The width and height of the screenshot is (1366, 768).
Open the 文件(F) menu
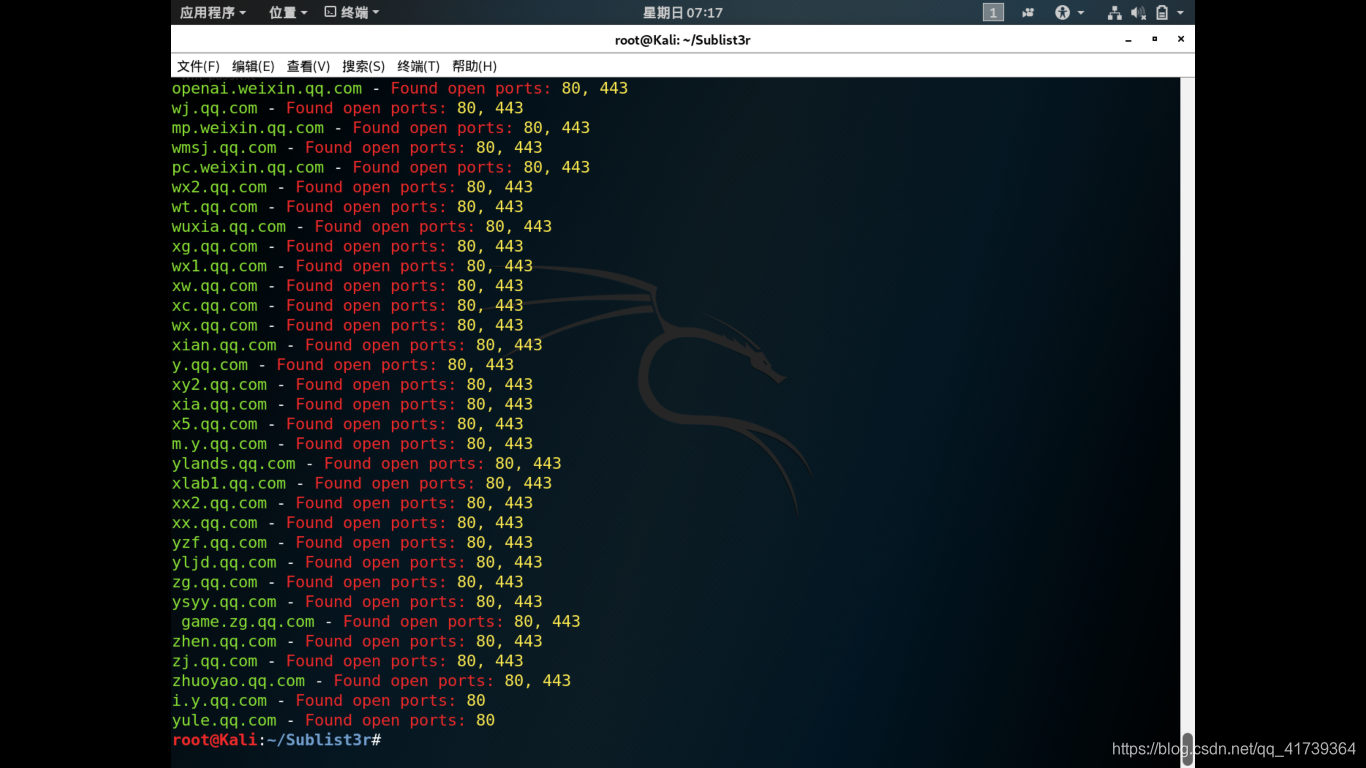pos(198,66)
